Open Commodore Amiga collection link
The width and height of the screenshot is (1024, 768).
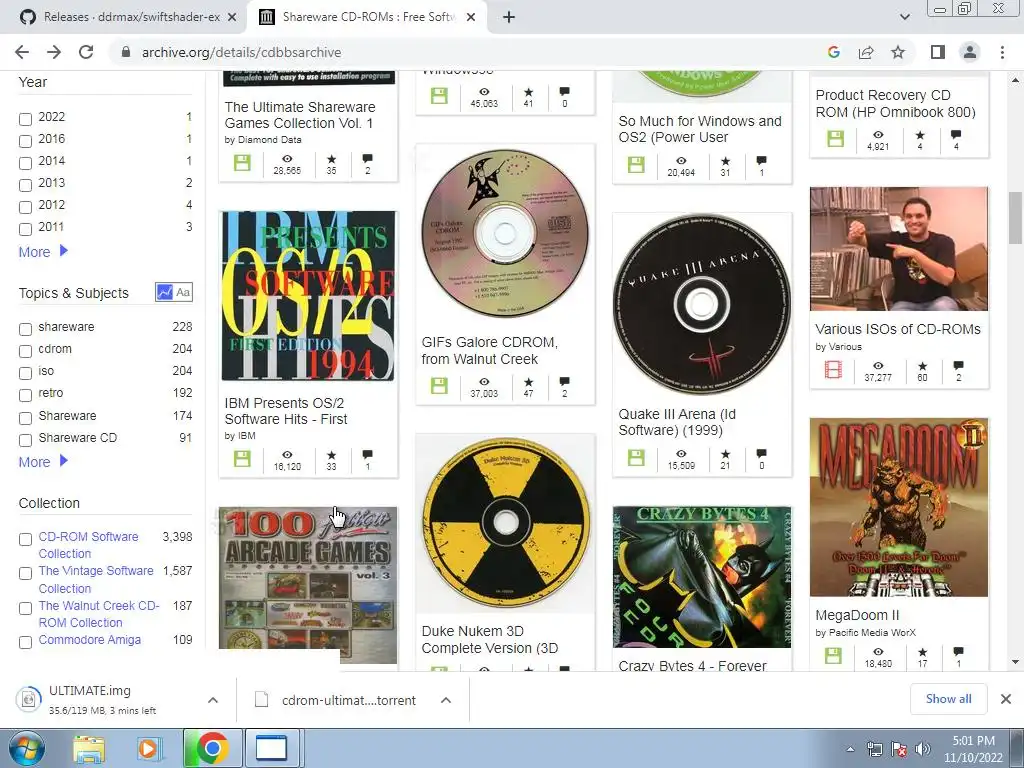tap(89, 640)
